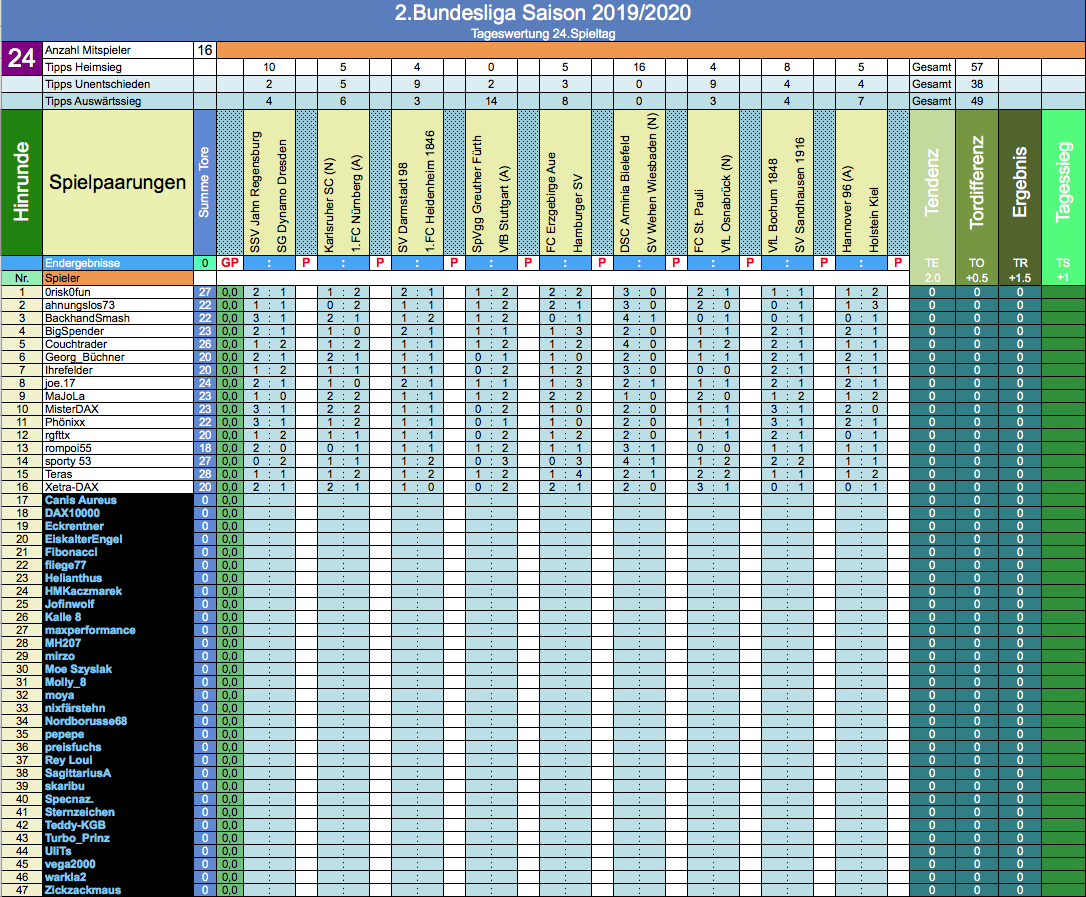Click the 'SSV Jahn Regensburg' team header
Image resolution: width=1086 pixels, height=897 pixels.
tap(256, 192)
